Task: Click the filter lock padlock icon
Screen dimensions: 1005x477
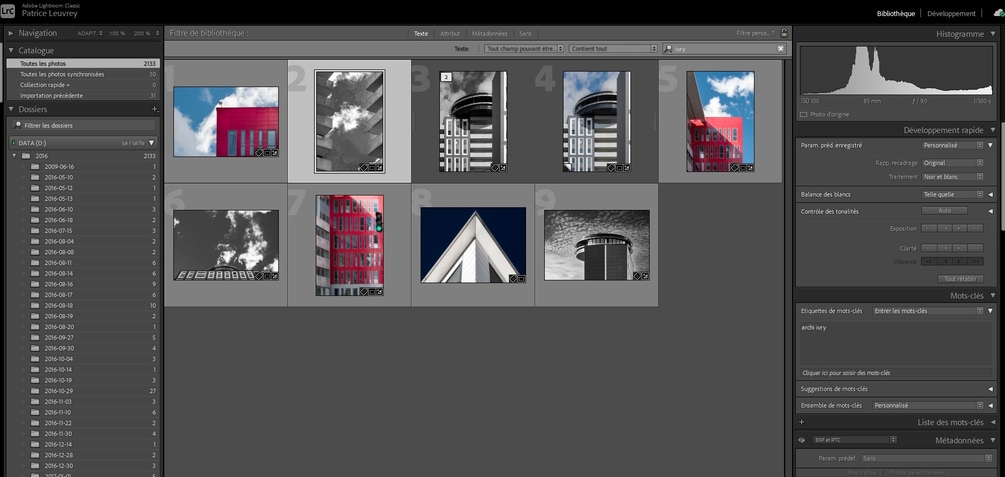Action: click(783, 33)
